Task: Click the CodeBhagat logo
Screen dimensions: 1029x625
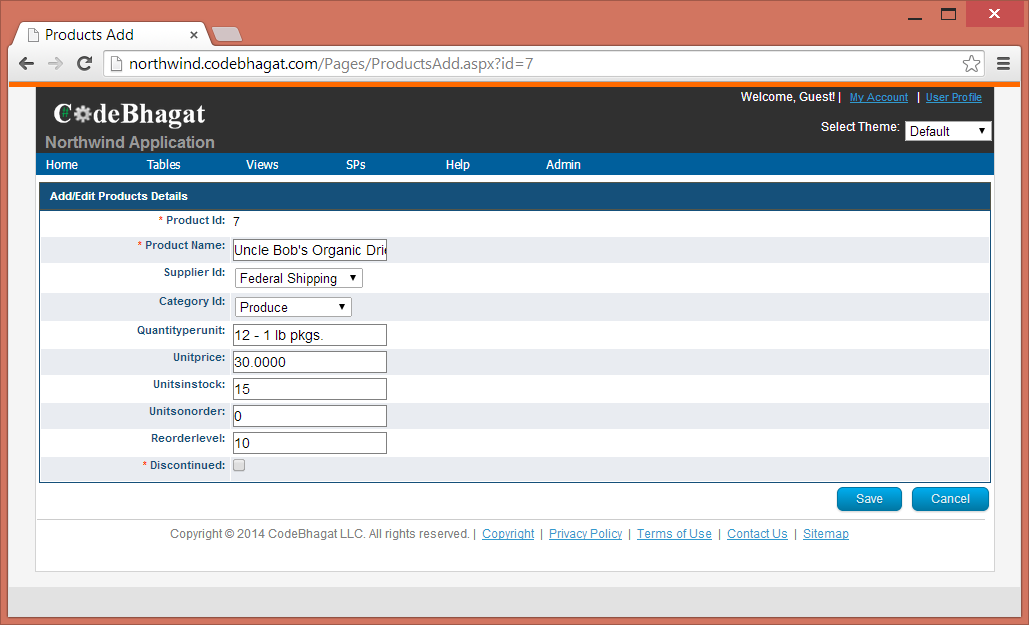Action: point(129,114)
